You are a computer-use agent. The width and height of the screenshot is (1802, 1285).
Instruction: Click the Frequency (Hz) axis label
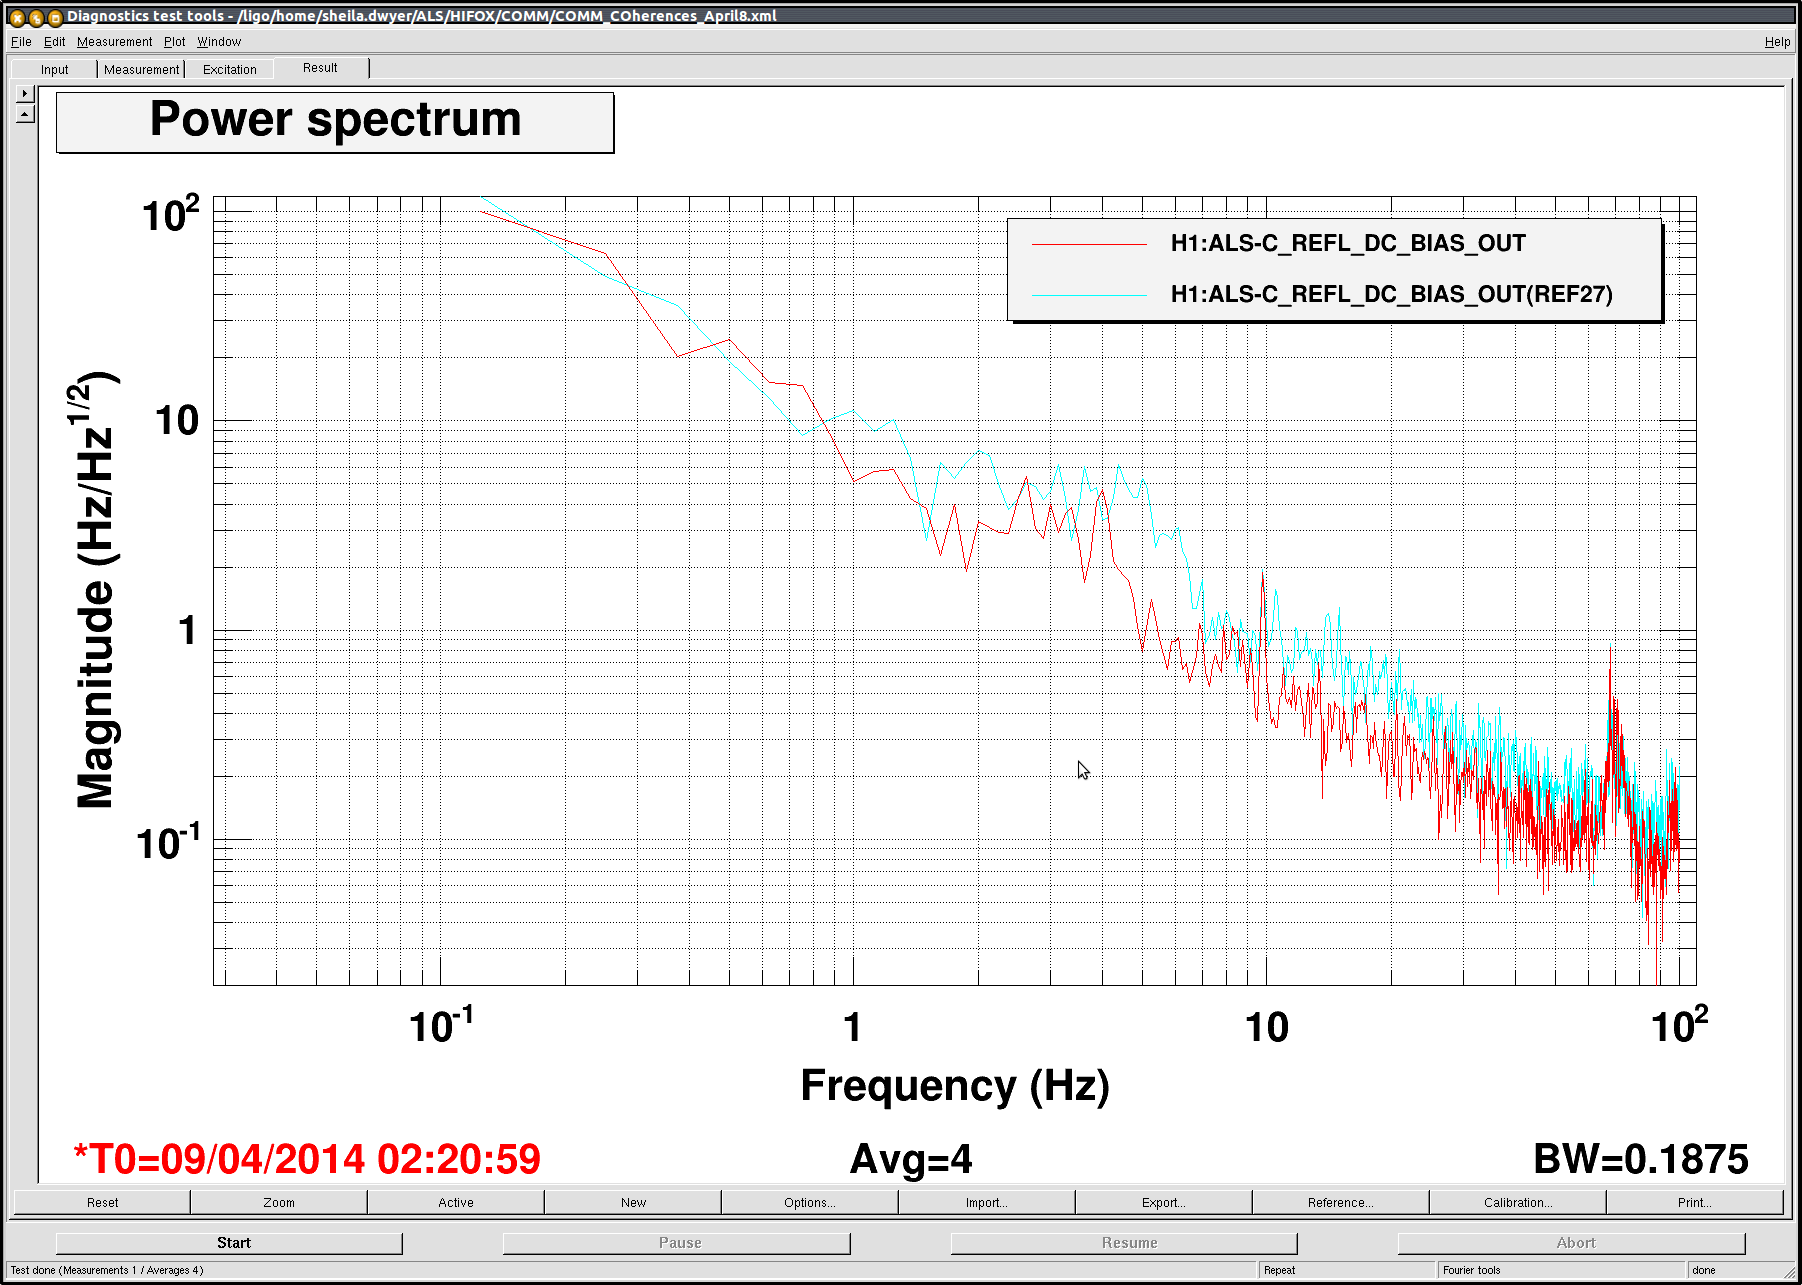[955, 1086]
